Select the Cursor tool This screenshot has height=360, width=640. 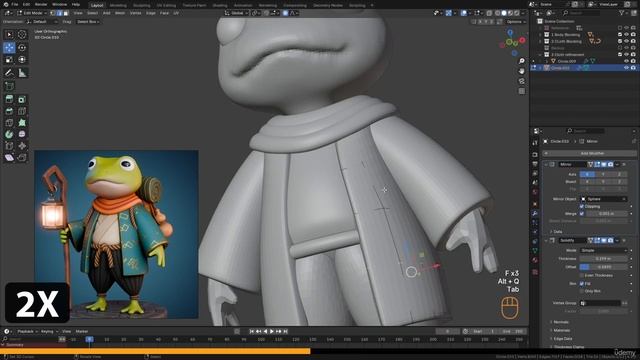point(22,35)
